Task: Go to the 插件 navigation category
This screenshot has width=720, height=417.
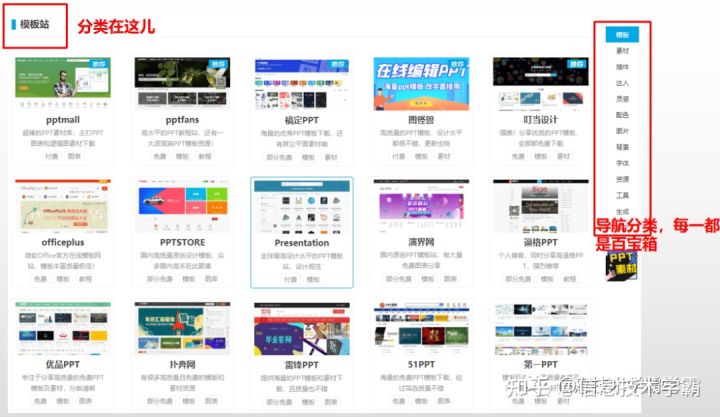Action: [622, 67]
